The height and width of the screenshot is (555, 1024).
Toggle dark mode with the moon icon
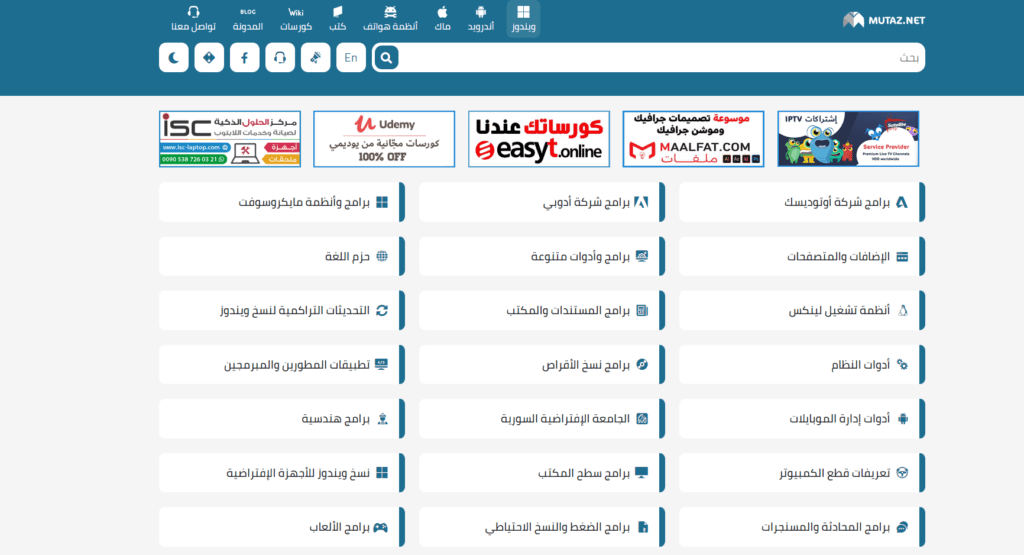(x=174, y=58)
